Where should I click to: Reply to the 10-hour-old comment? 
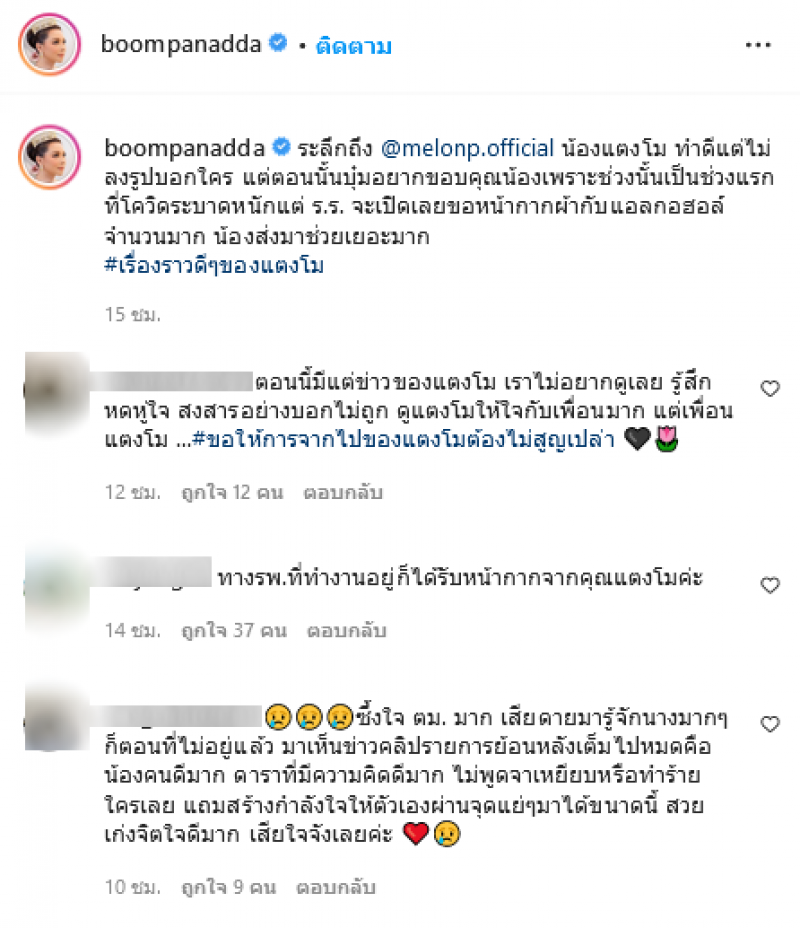click(336, 887)
